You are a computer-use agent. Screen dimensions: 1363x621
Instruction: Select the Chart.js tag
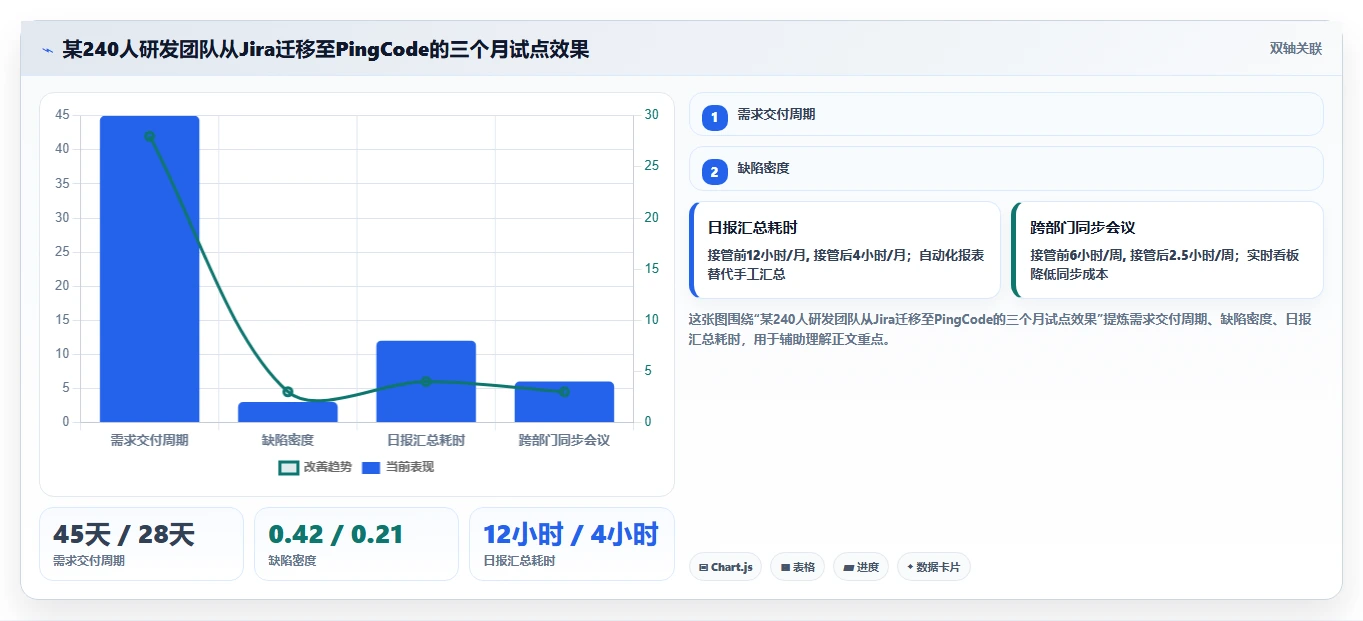coord(725,567)
